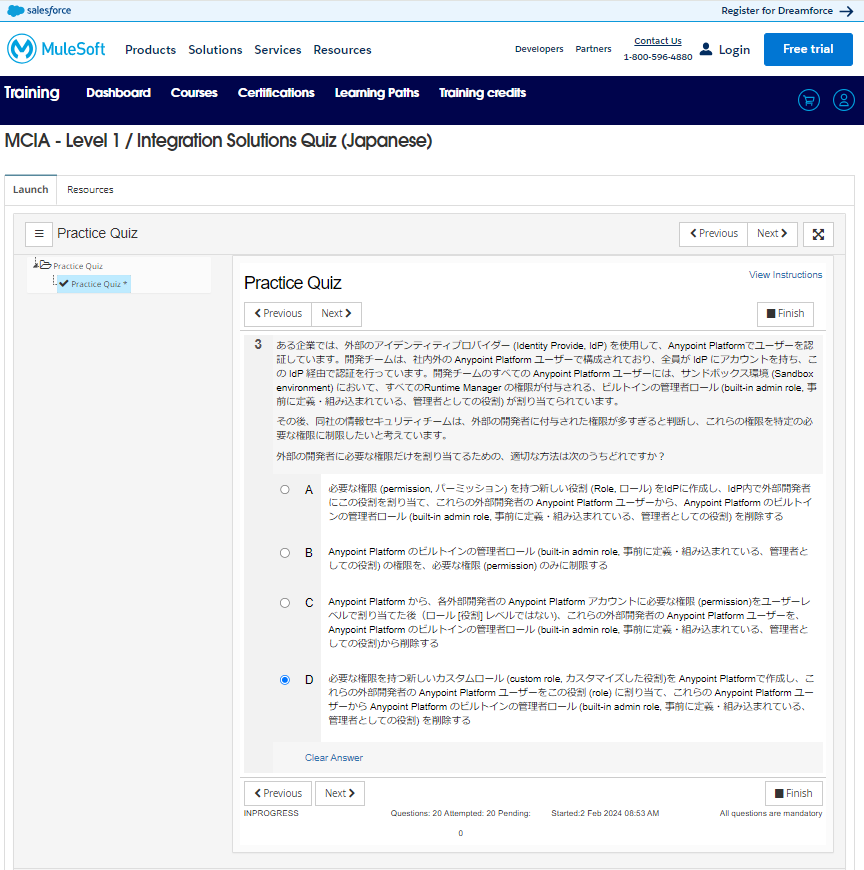Click the answer letter D label
864x870 pixels.
point(309,680)
